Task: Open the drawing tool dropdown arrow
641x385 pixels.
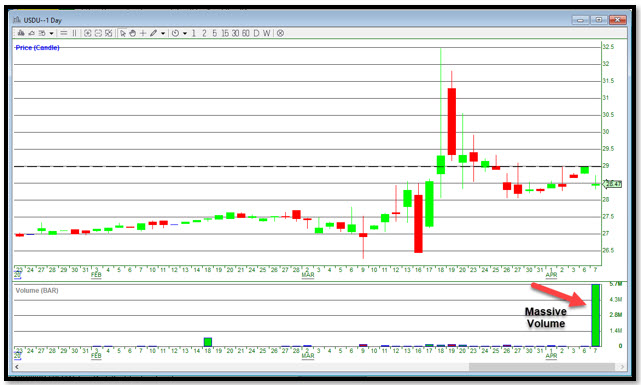Action: [163, 34]
